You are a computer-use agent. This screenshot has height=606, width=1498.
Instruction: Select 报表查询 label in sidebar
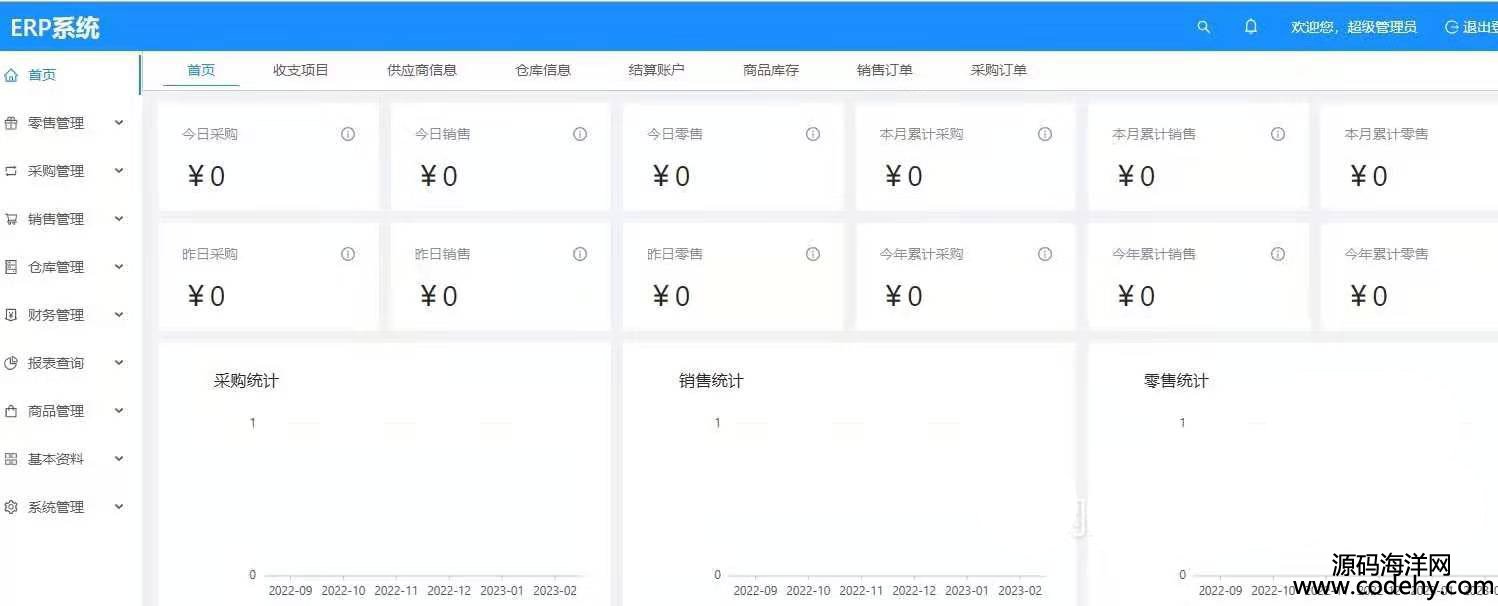pyautogui.click(x=56, y=363)
